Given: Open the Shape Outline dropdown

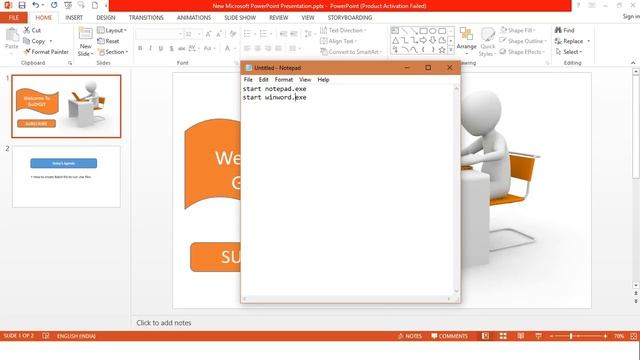Looking at the screenshot, I should pyautogui.click(x=523, y=41).
